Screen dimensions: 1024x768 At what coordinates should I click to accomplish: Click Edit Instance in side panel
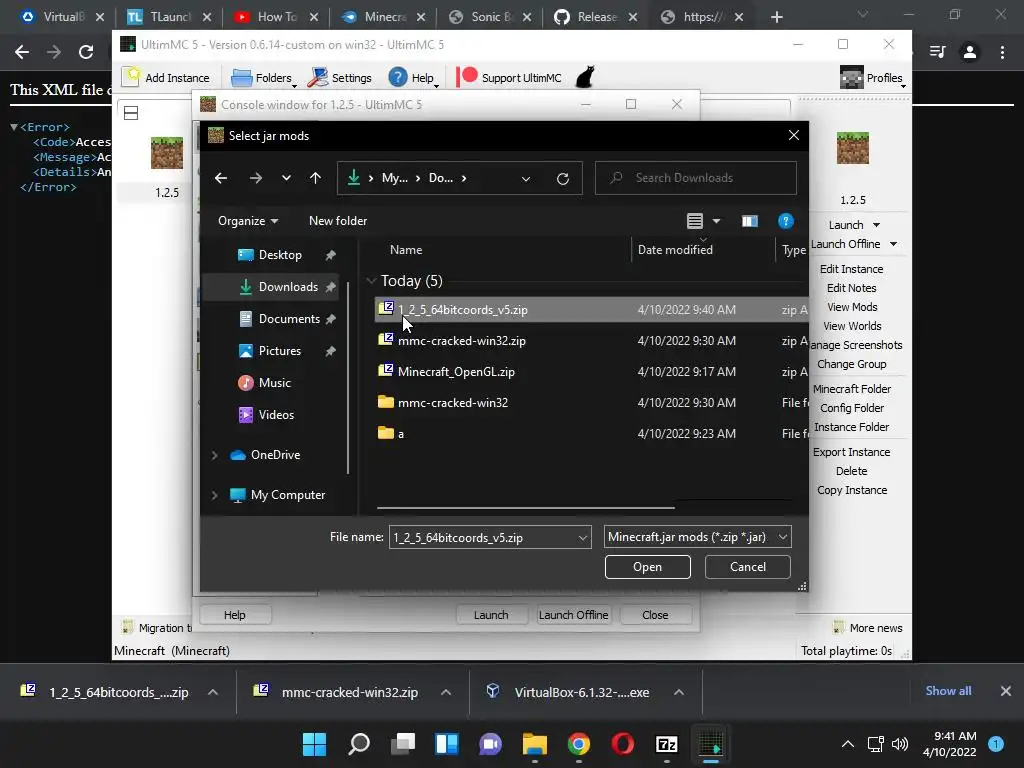point(851,269)
